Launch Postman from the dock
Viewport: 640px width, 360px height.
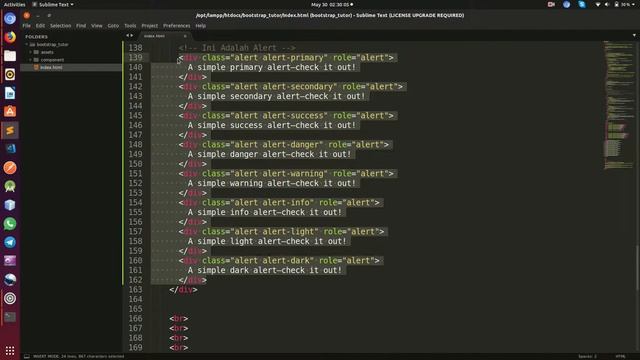[10, 168]
